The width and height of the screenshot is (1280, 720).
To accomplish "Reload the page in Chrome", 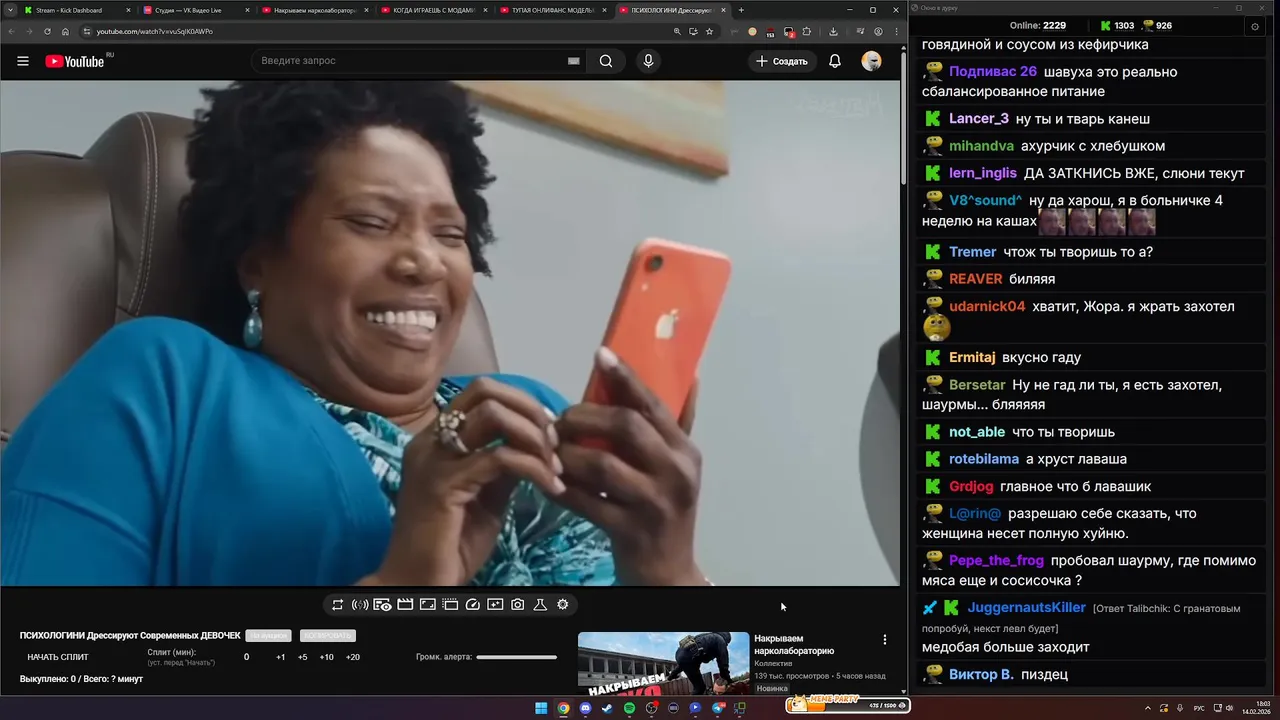I will 46,31.
